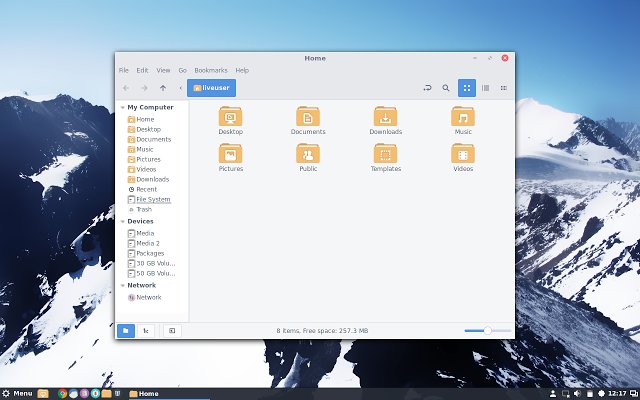Open File System in the sidebar
640x400 pixels.
(149, 199)
